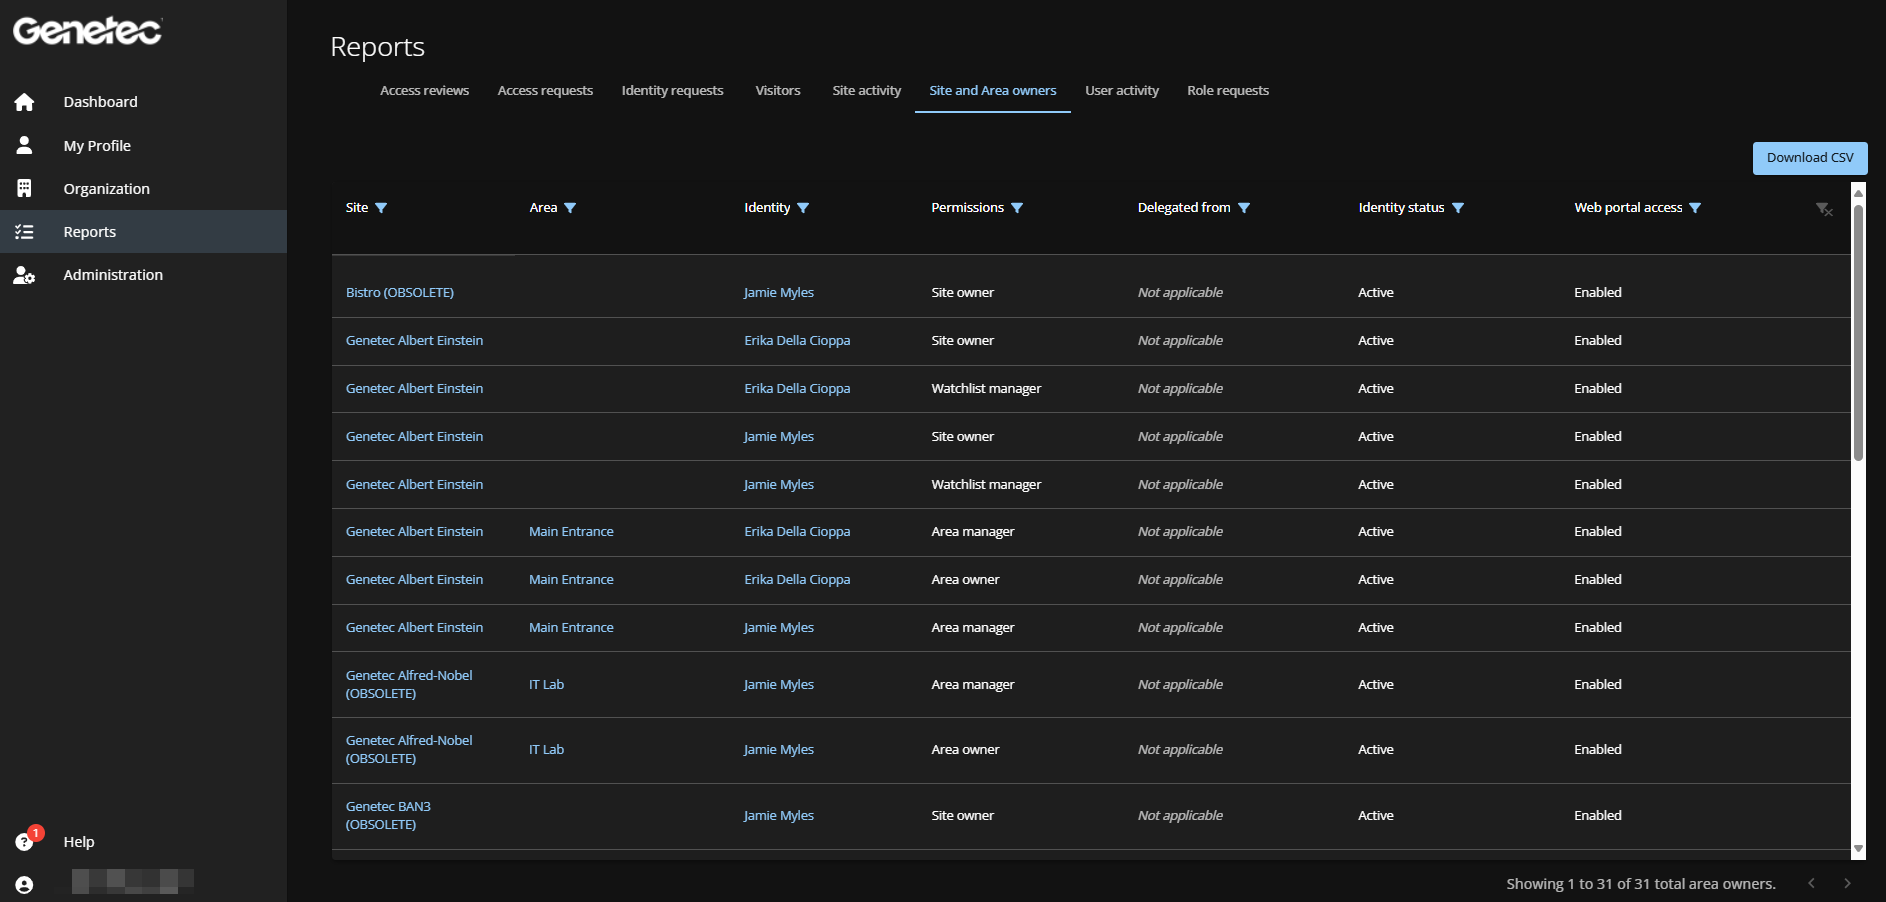Viewport: 1886px width, 902px height.
Task: Open the Web portal access filter
Action: tap(1695, 208)
